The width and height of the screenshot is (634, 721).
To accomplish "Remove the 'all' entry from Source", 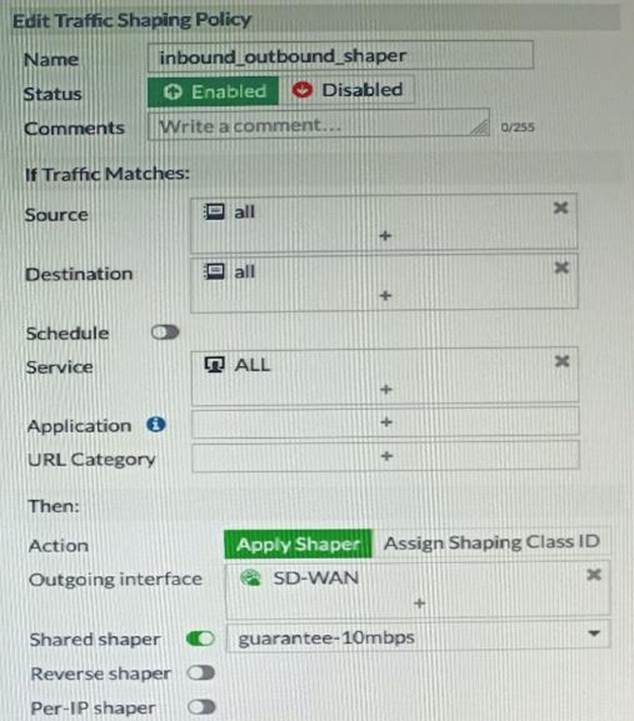I will pyautogui.click(x=561, y=208).
